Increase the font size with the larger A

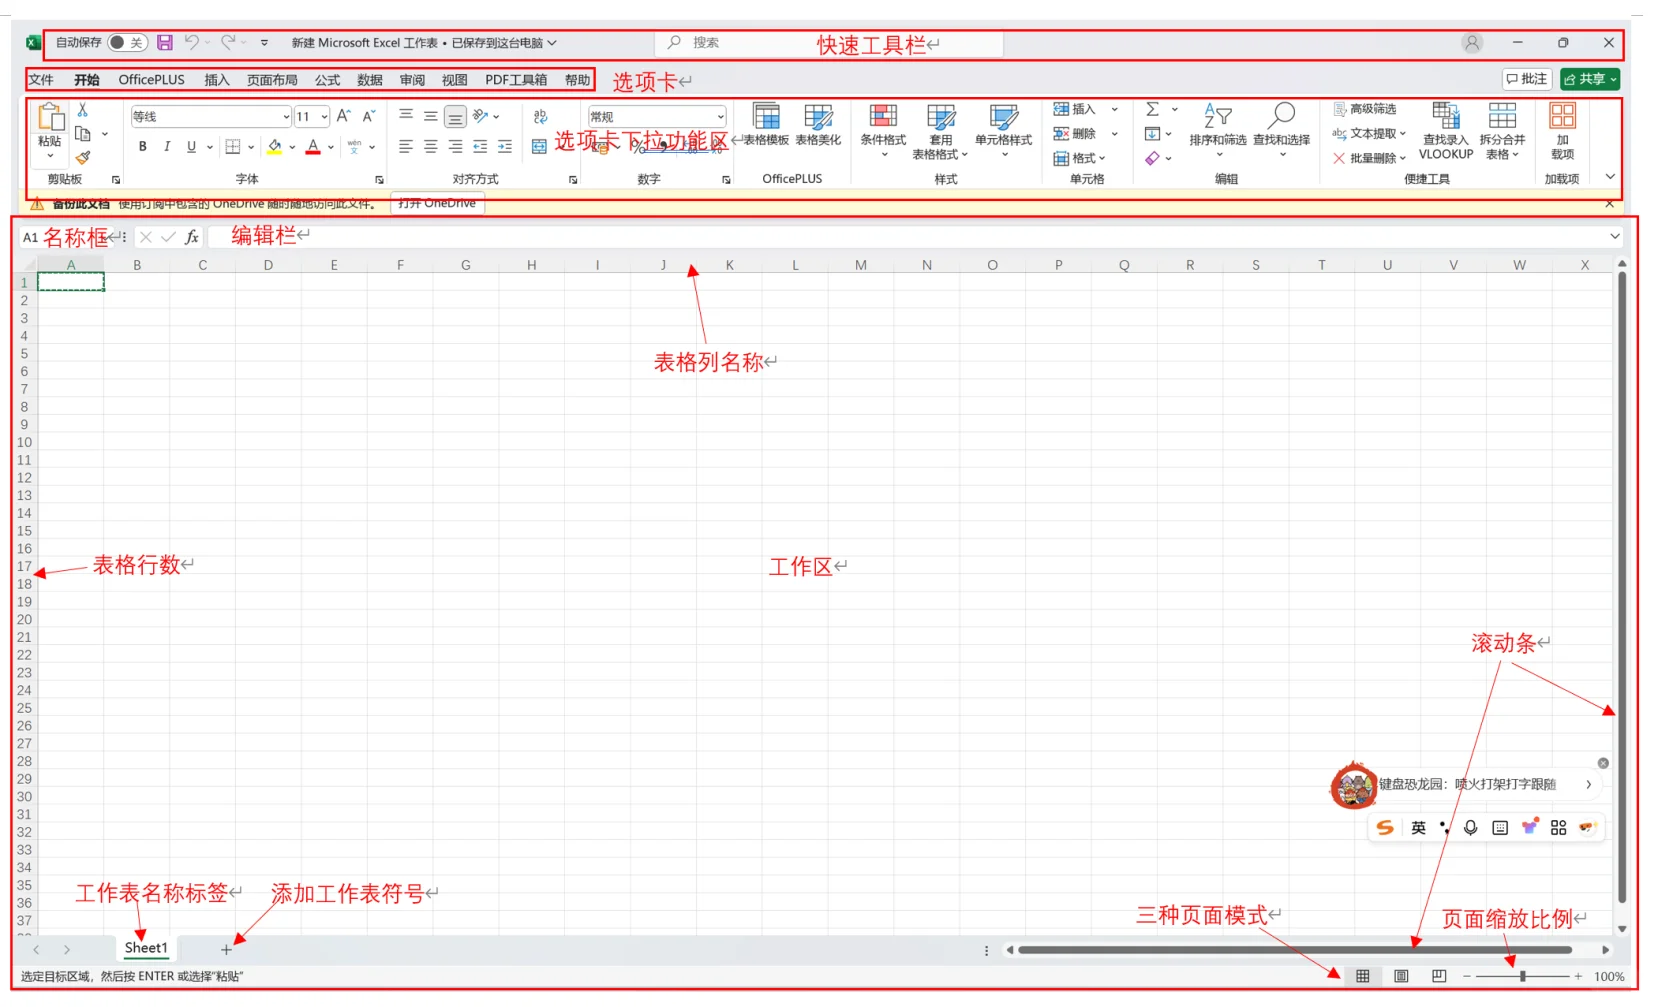coord(343,116)
